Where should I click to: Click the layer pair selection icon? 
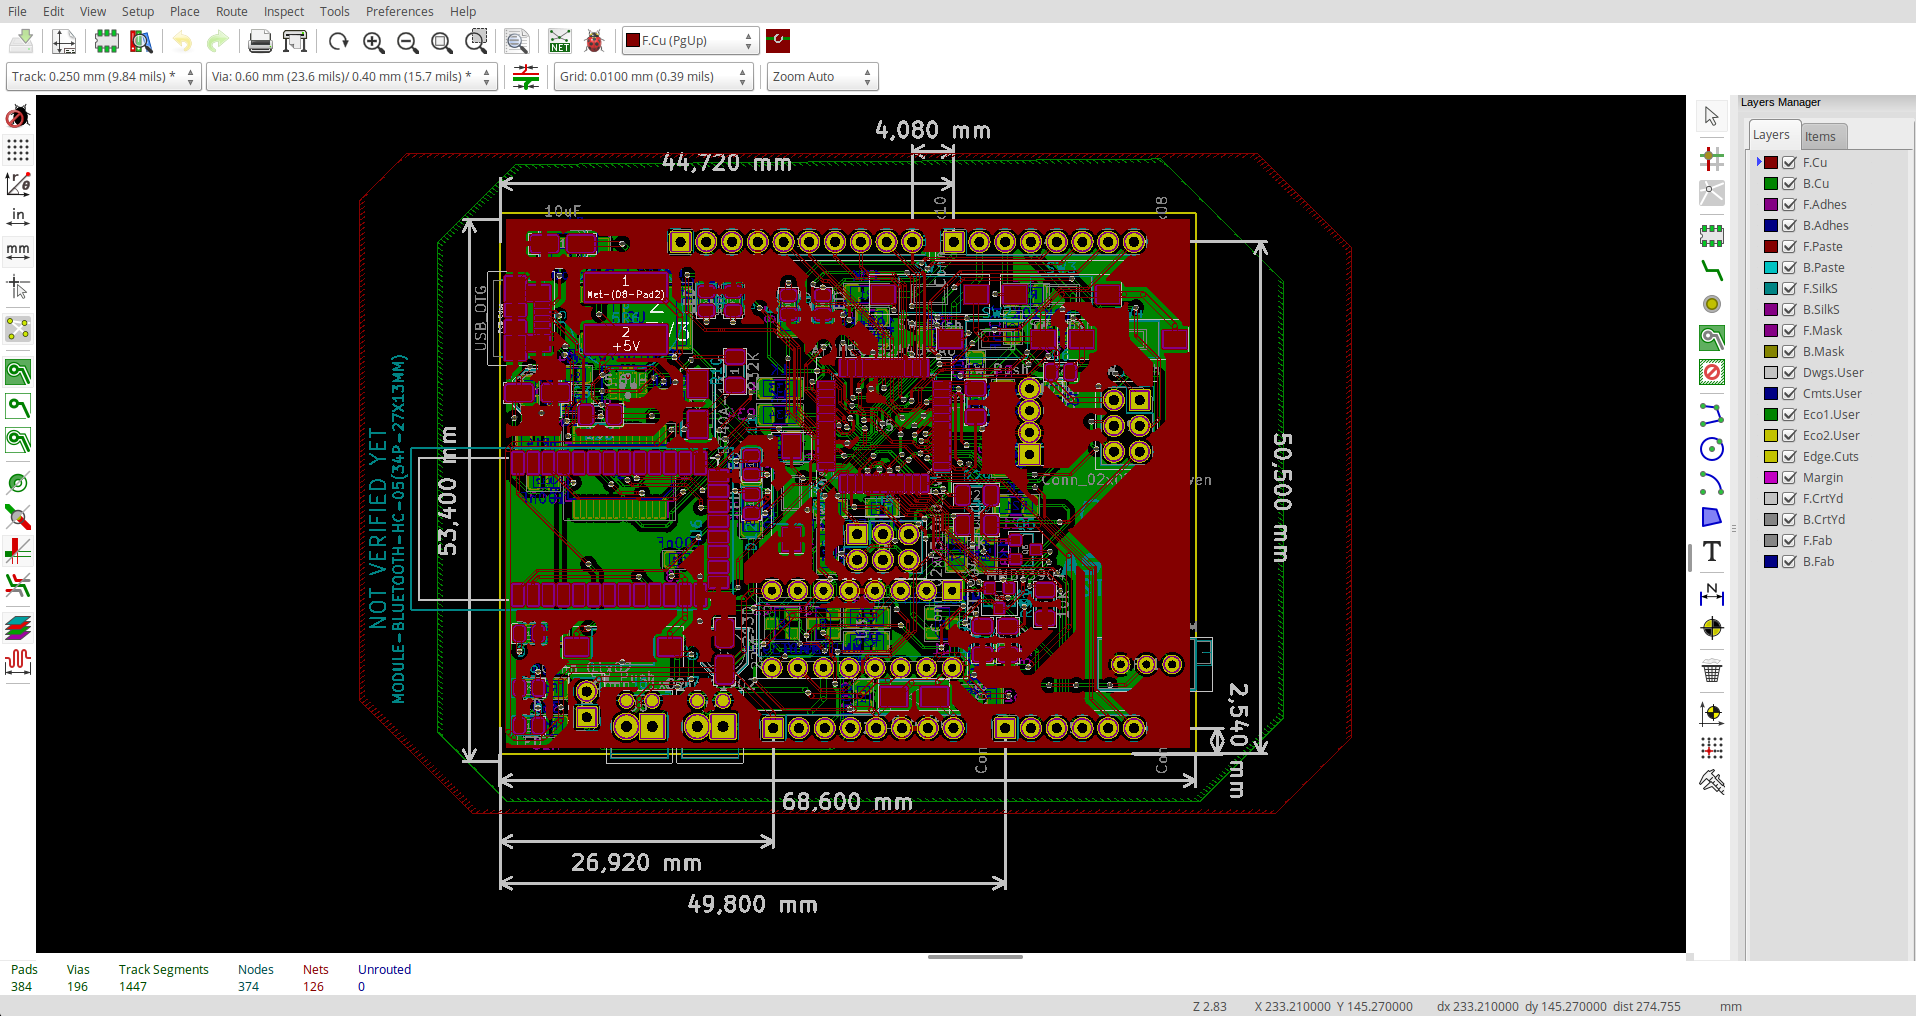pos(778,41)
